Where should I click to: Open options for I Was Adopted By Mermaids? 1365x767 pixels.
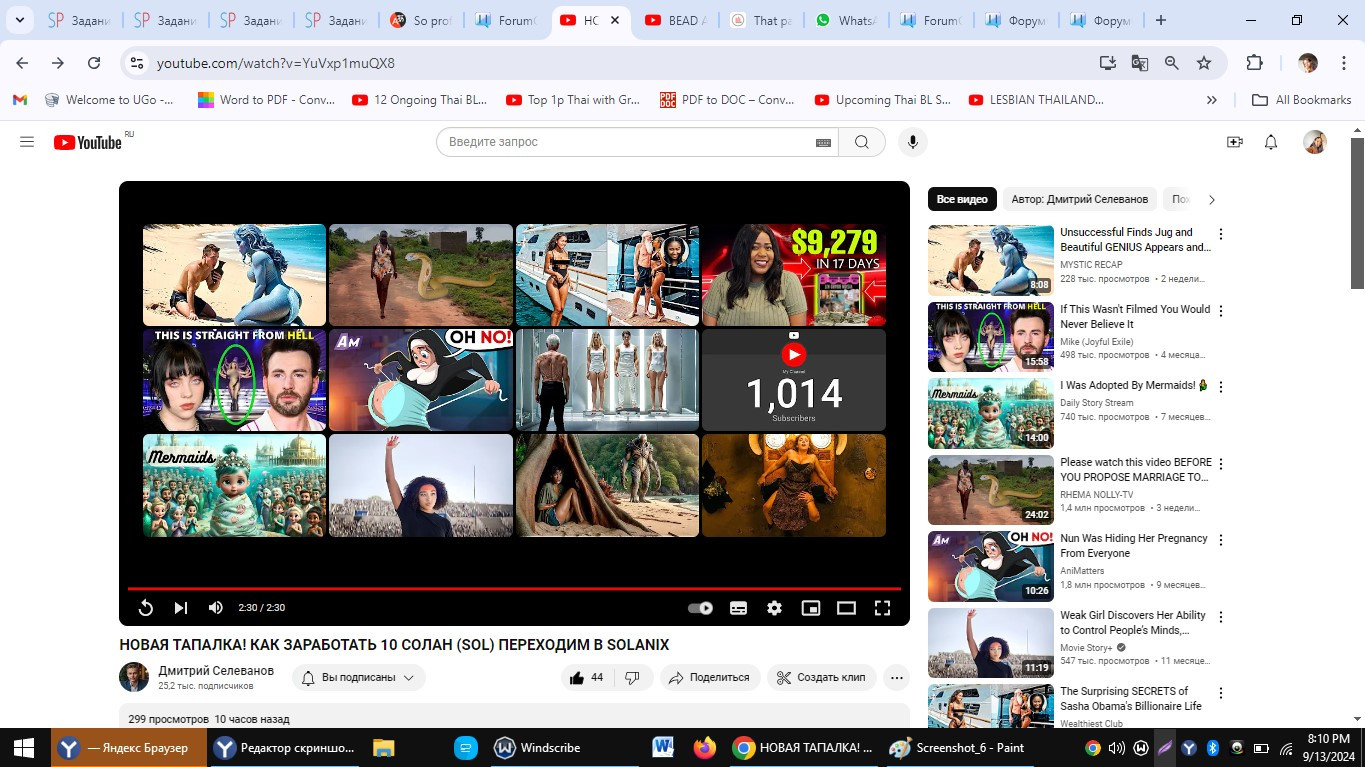[x=1220, y=387]
